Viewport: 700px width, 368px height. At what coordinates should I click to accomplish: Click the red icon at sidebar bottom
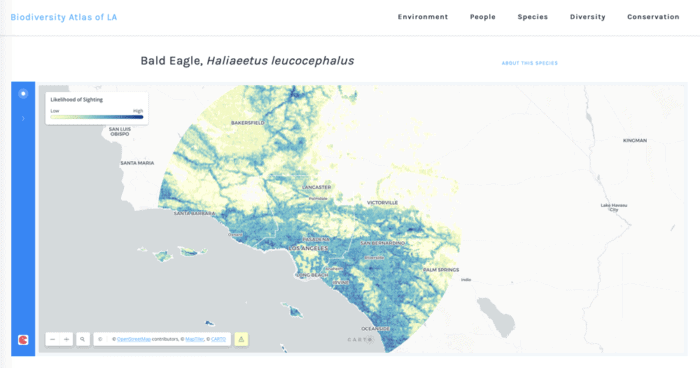pos(23,340)
